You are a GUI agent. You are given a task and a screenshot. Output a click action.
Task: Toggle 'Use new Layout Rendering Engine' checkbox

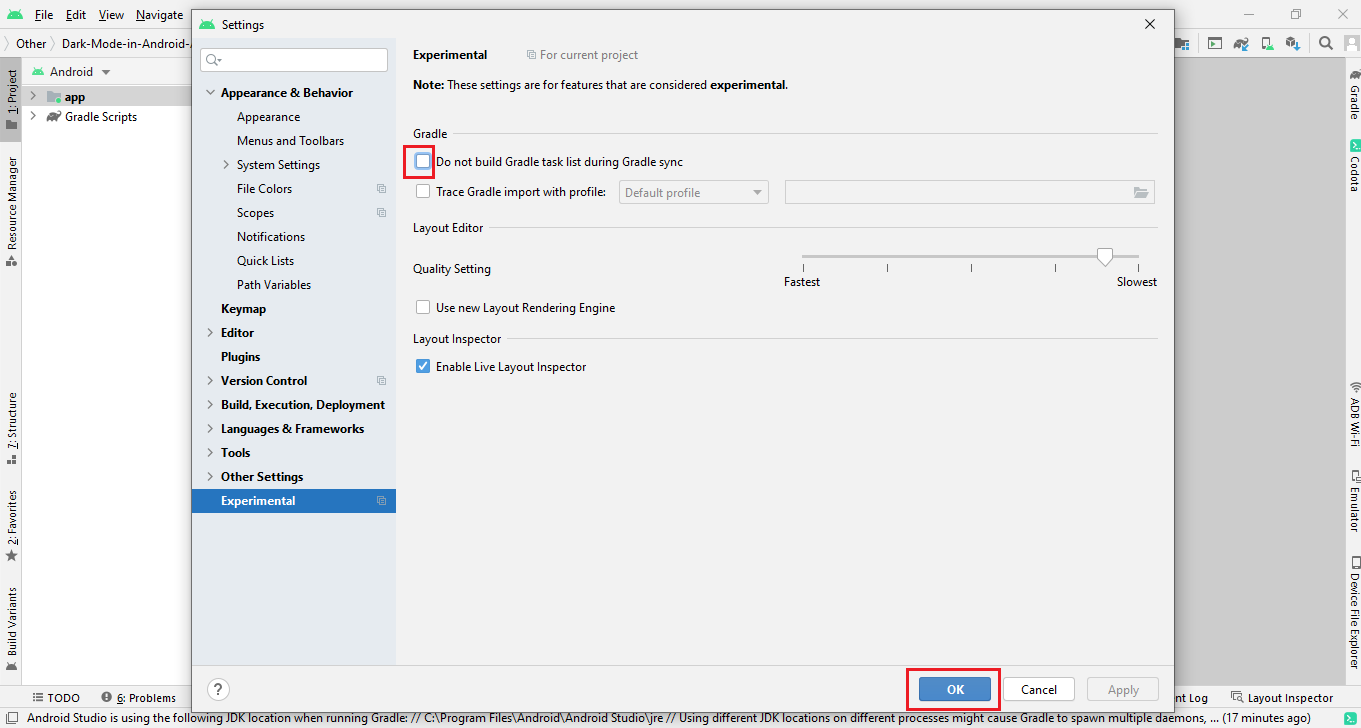coord(423,308)
